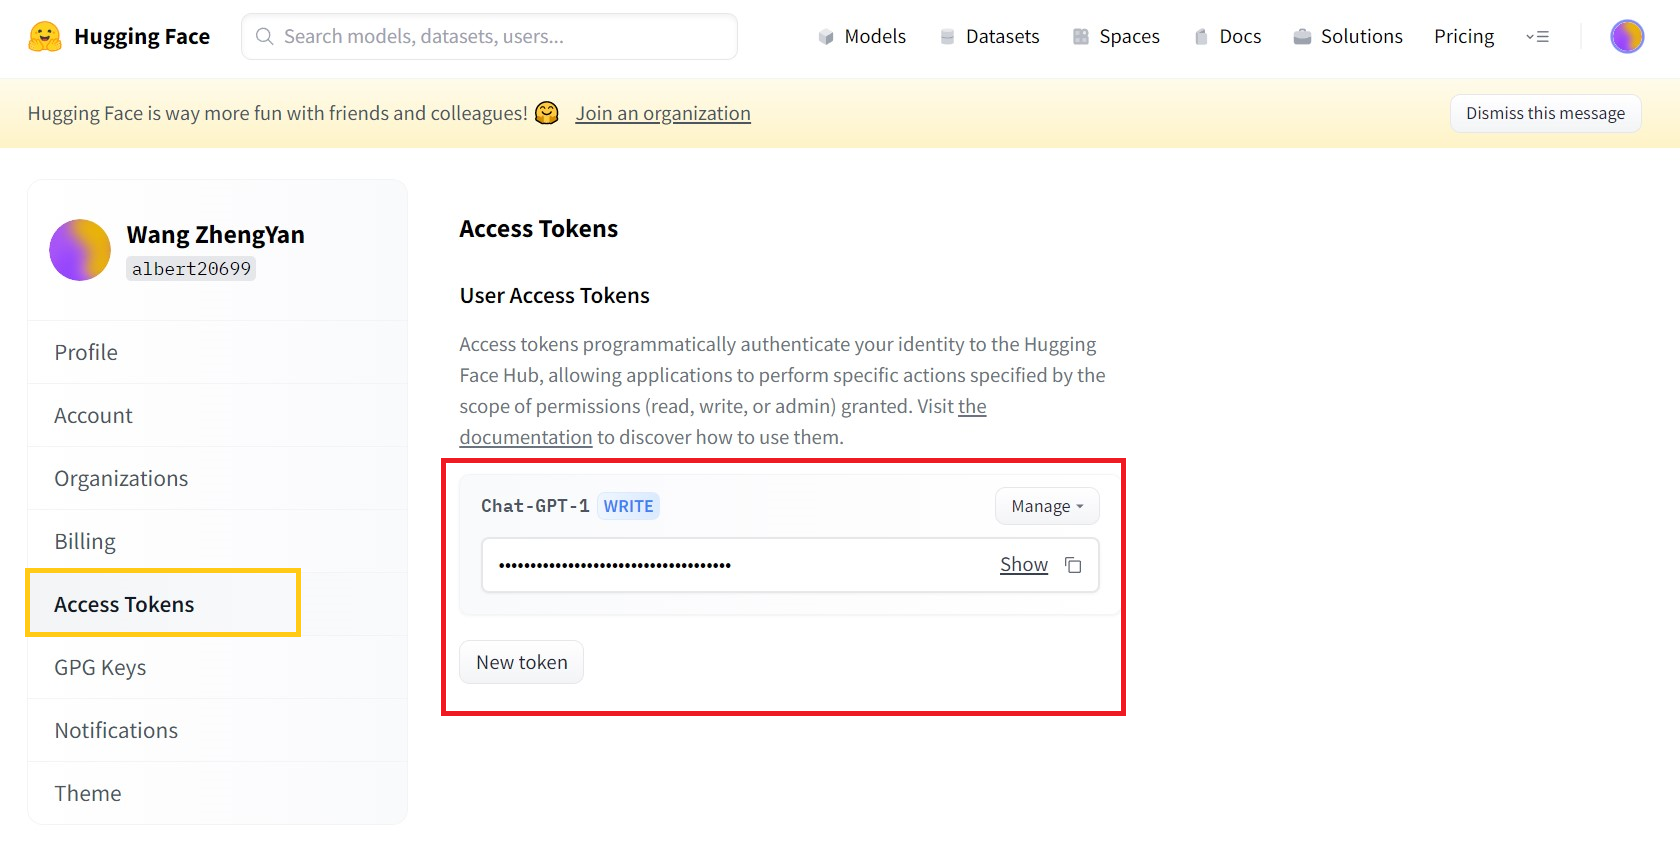Open Datasets in the top navigation
The width and height of the screenshot is (1680, 842).
(990, 37)
